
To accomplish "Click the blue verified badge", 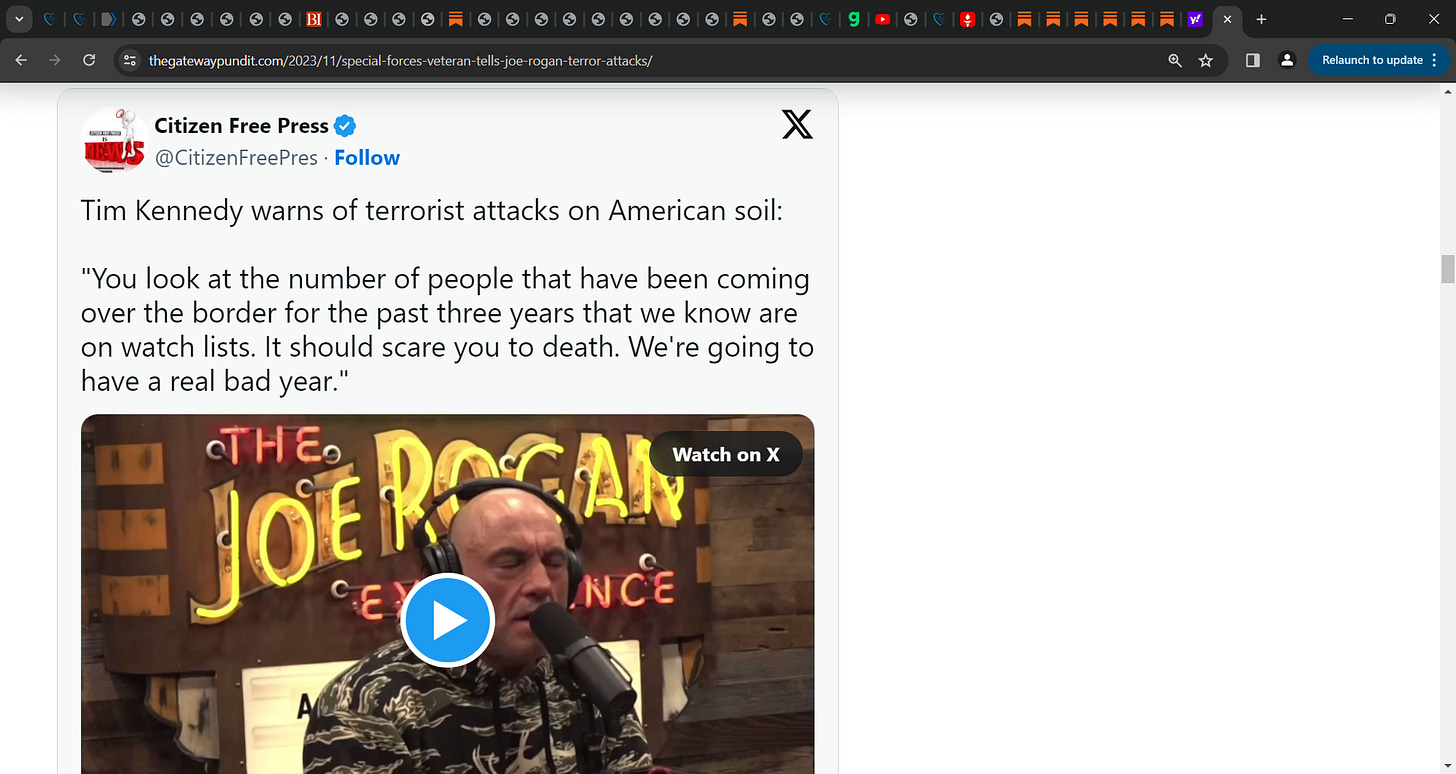I will 345,126.
